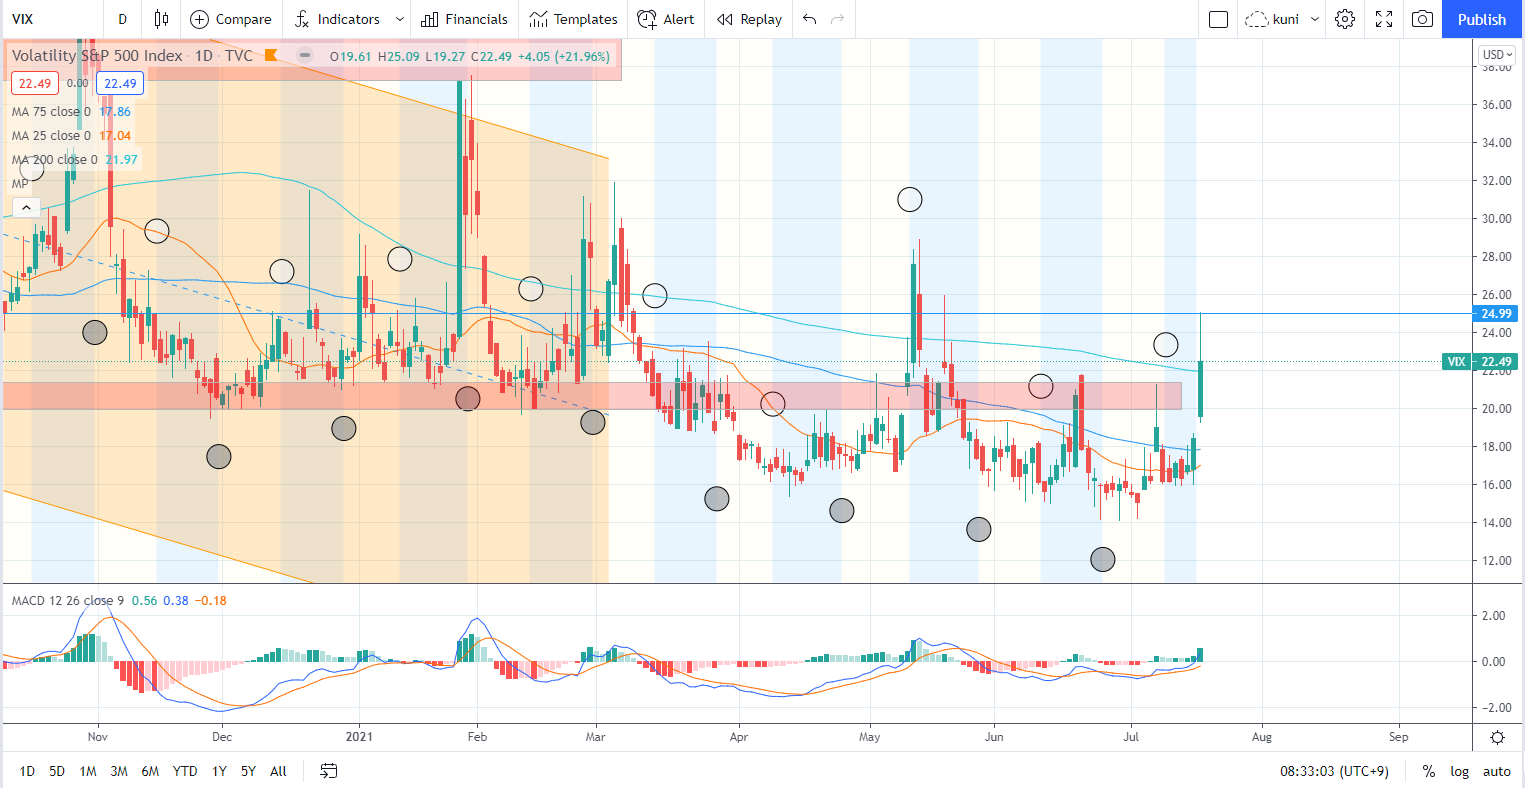Toggle percent scale mode
Image resolution: width=1525 pixels, height=788 pixels.
pos(1429,771)
